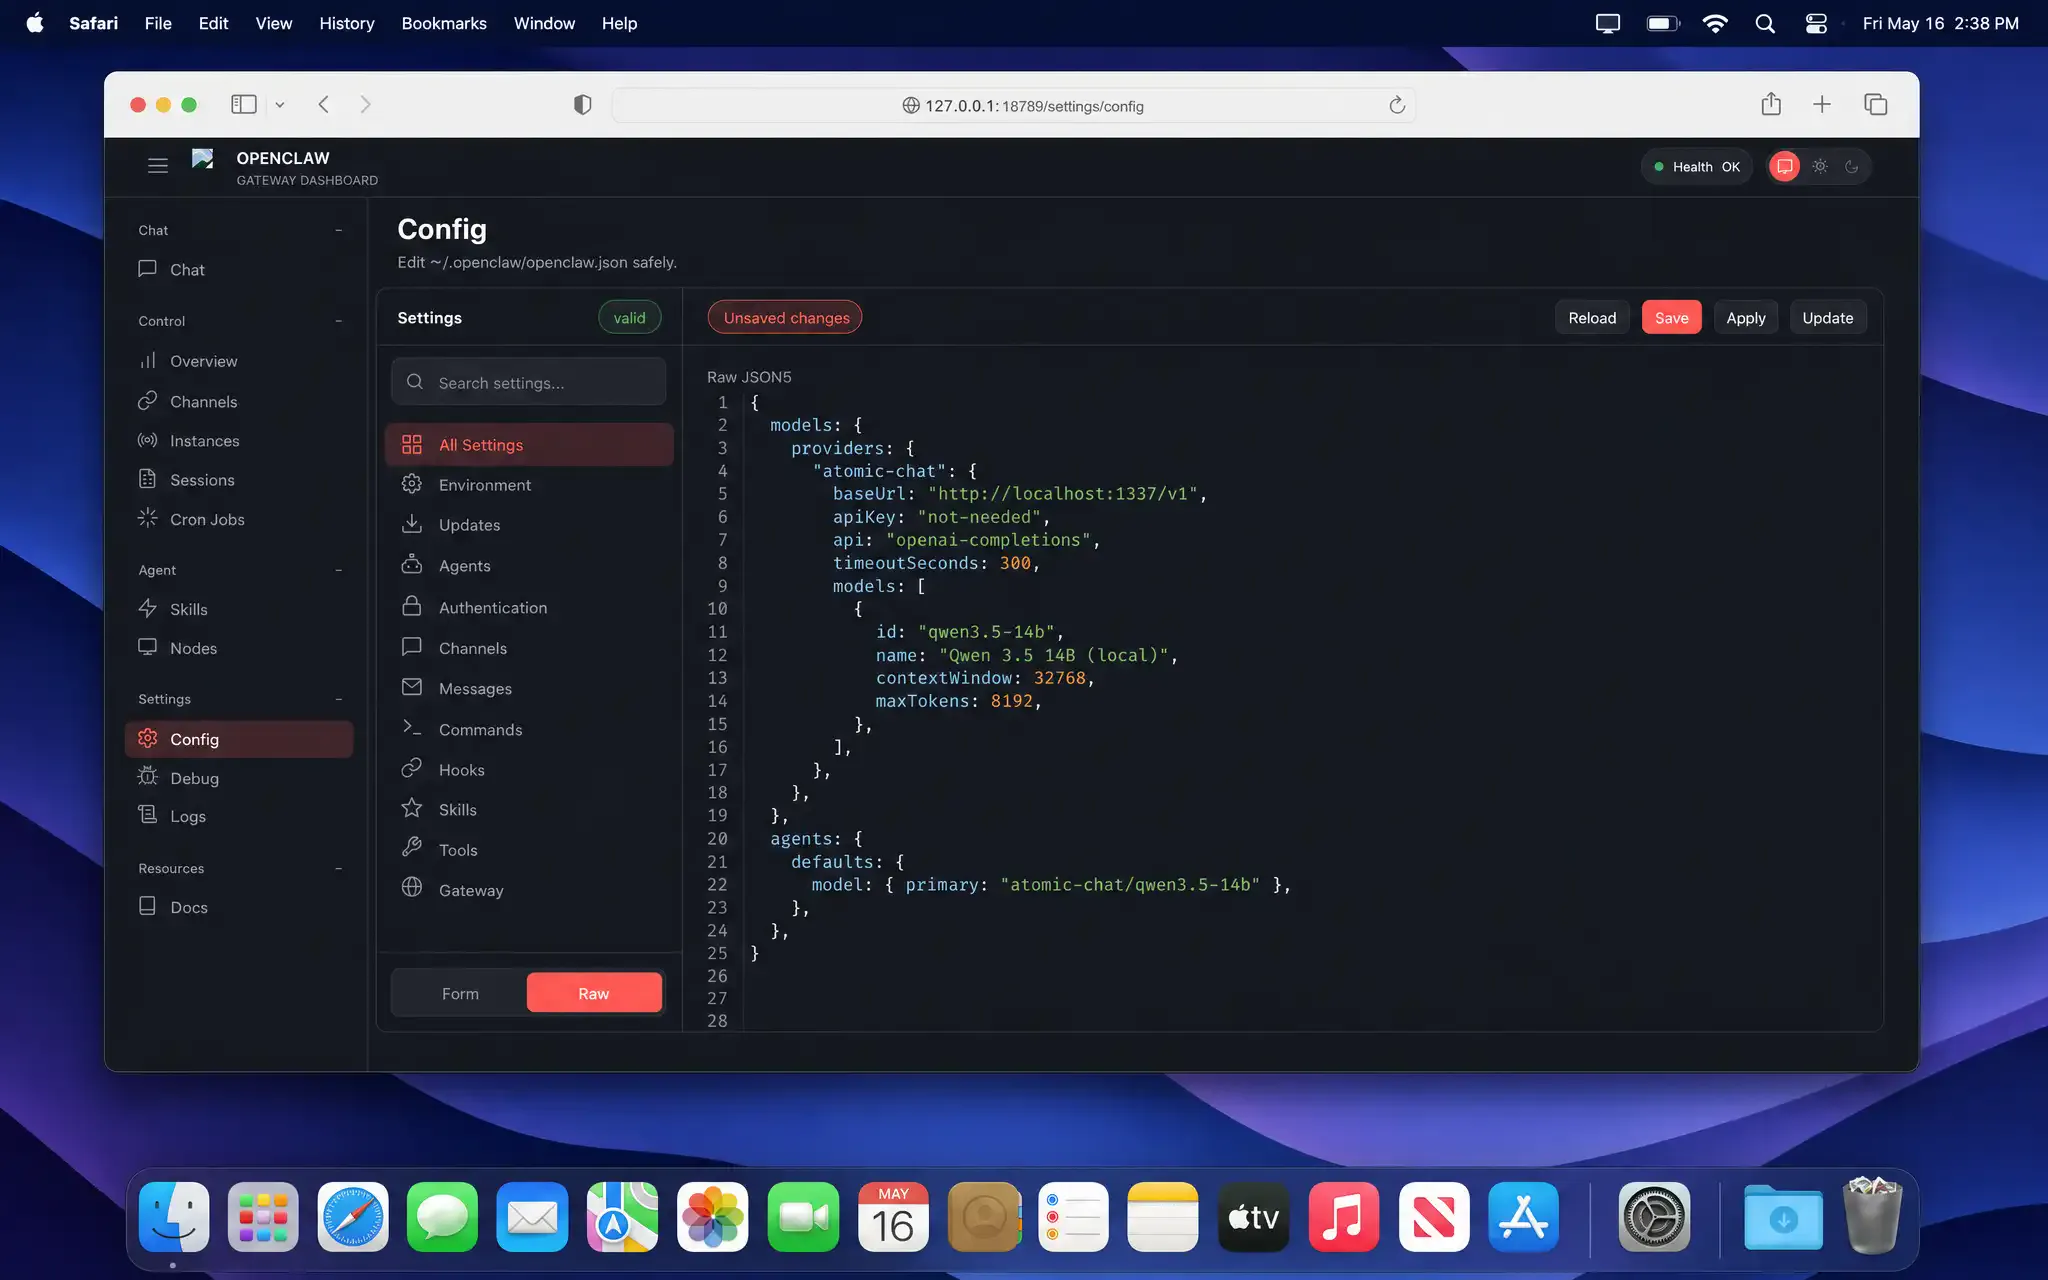Screen dimensions: 2048x1280
Task: Select Commands settings category
Action: pyautogui.click(x=529, y=730)
